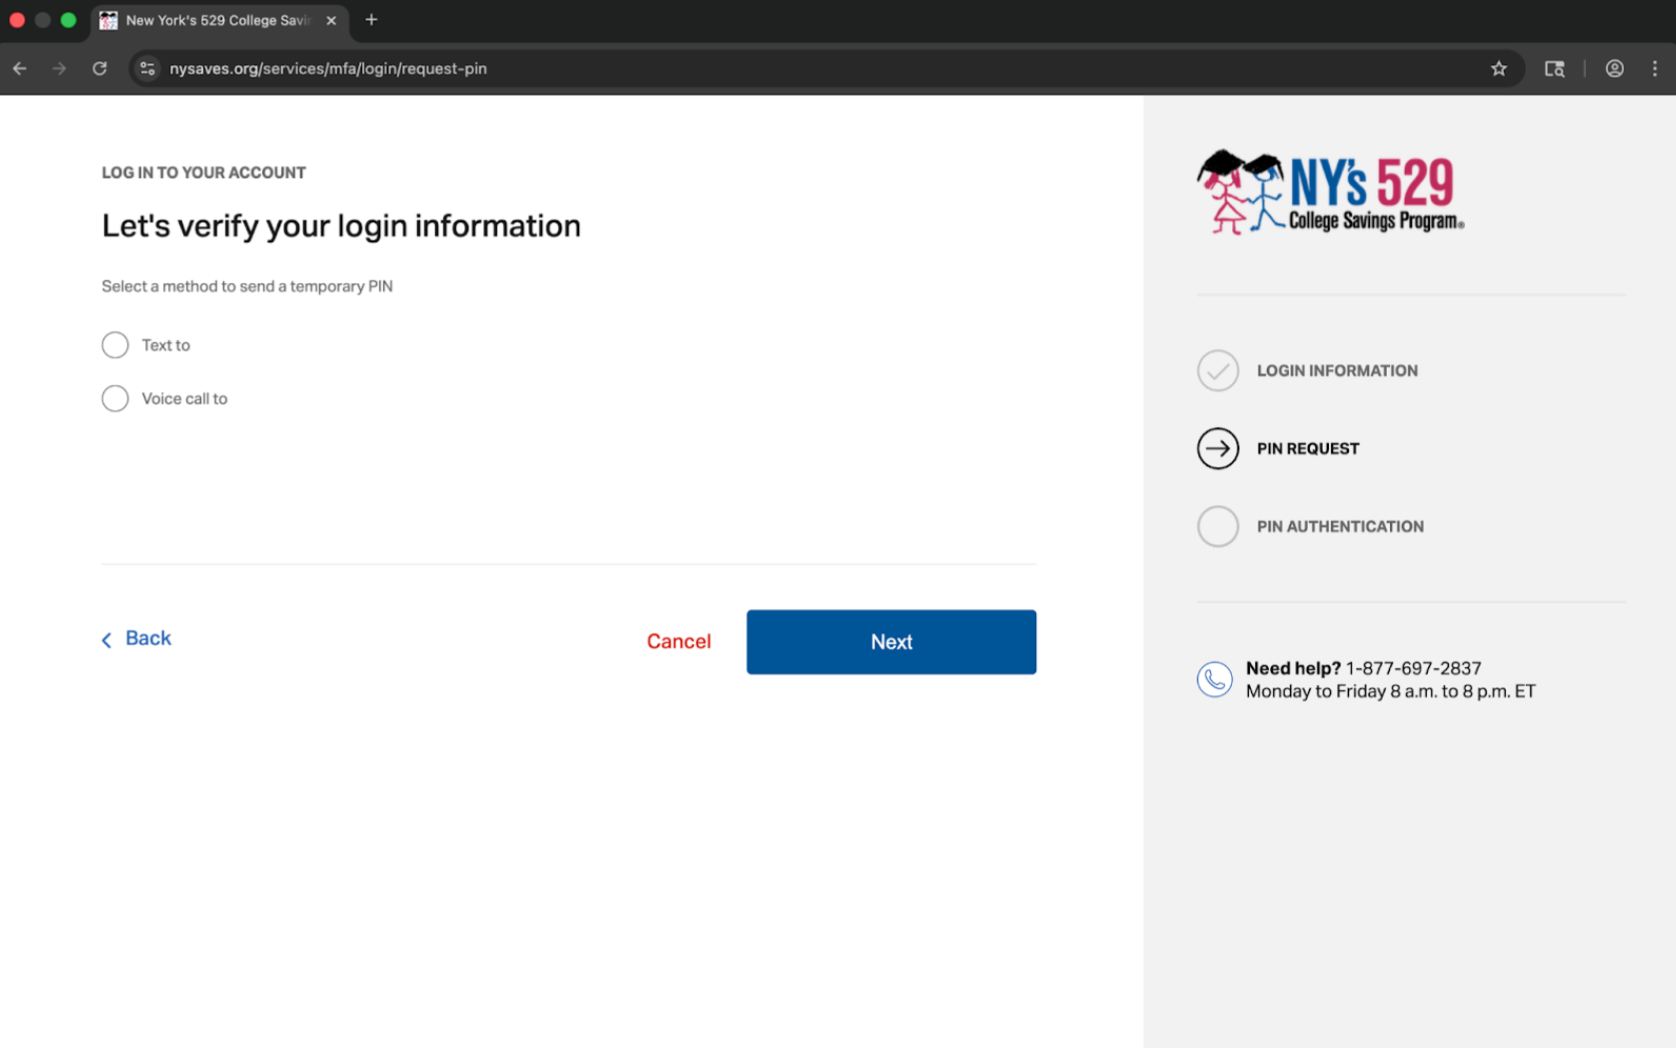Viewport: 1676px width, 1048px height.
Task: Go back using the Back link
Action: coord(136,639)
